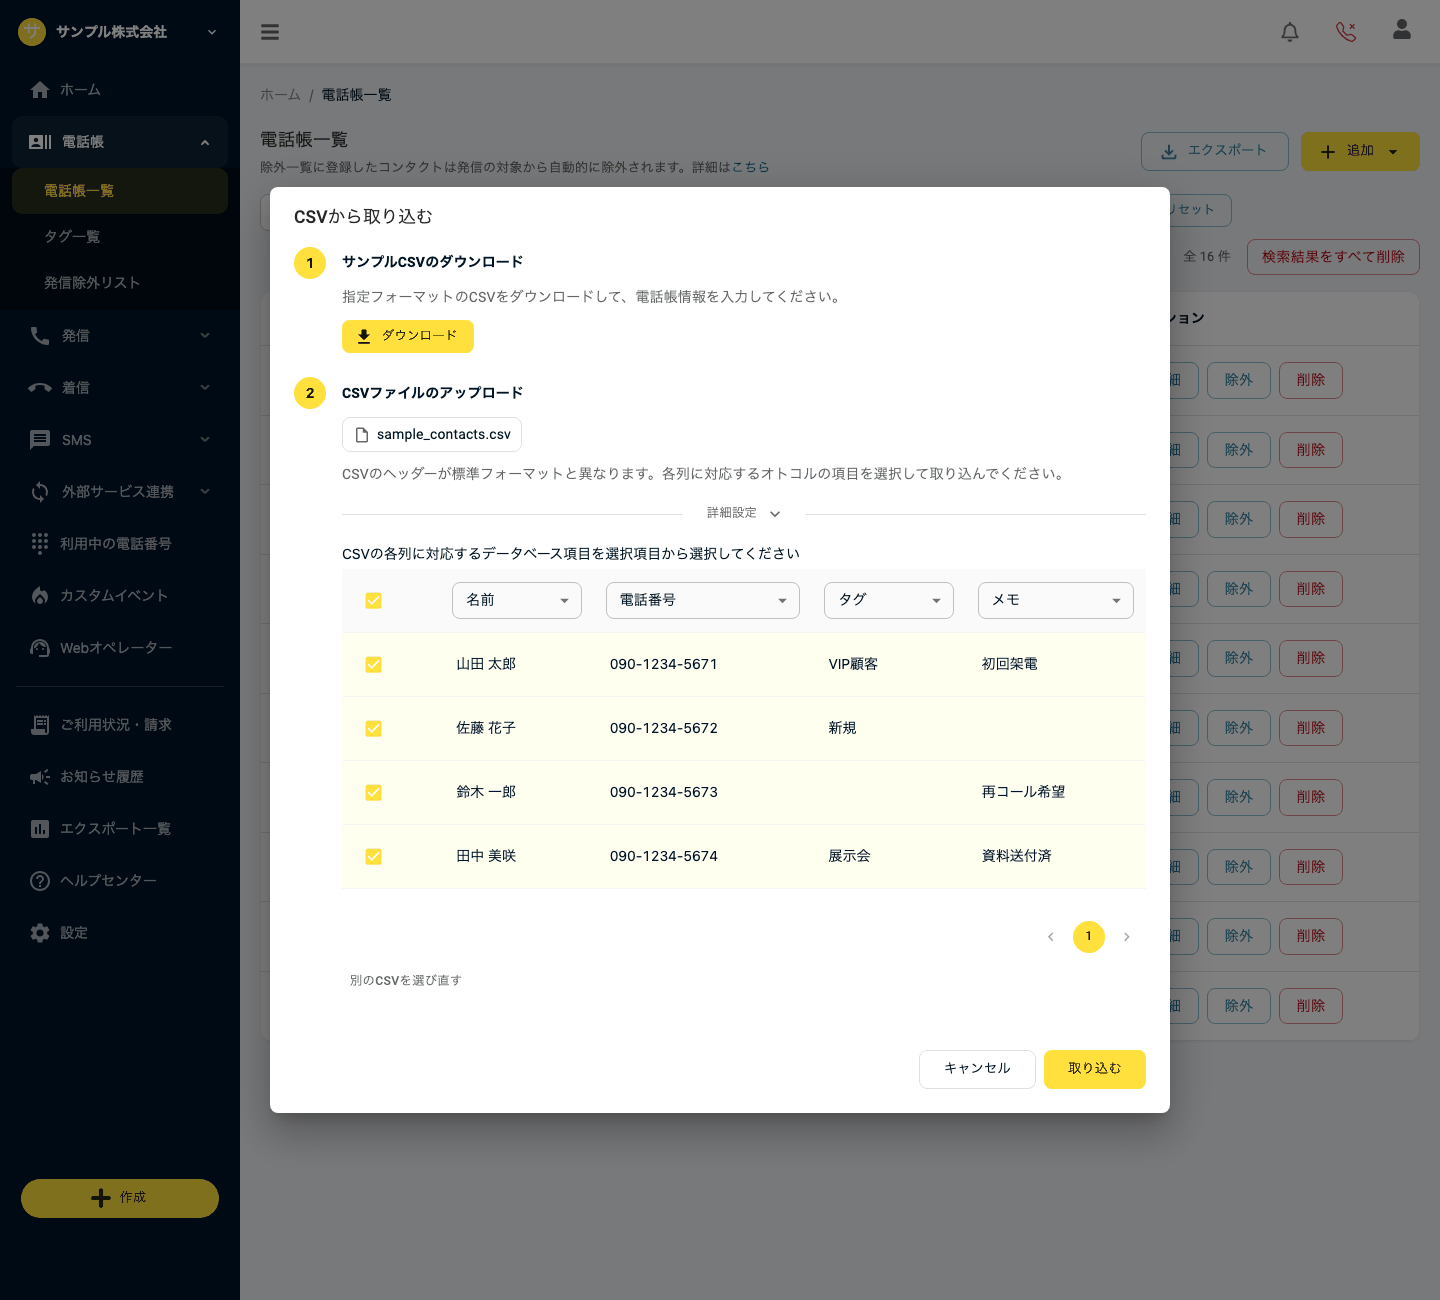Click the ホーム breadcrumb link
The image size is (1440, 1300).
[x=280, y=95]
